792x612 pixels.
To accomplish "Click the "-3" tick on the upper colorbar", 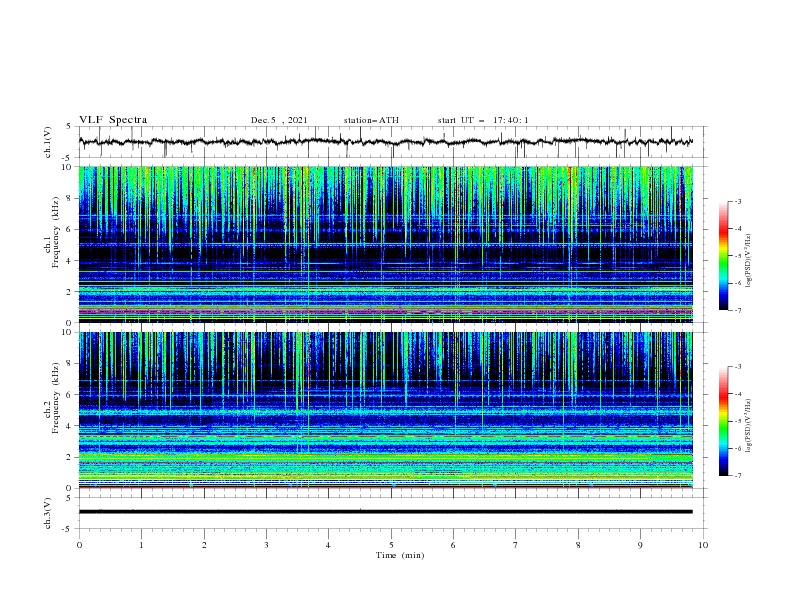I will click(738, 201).
